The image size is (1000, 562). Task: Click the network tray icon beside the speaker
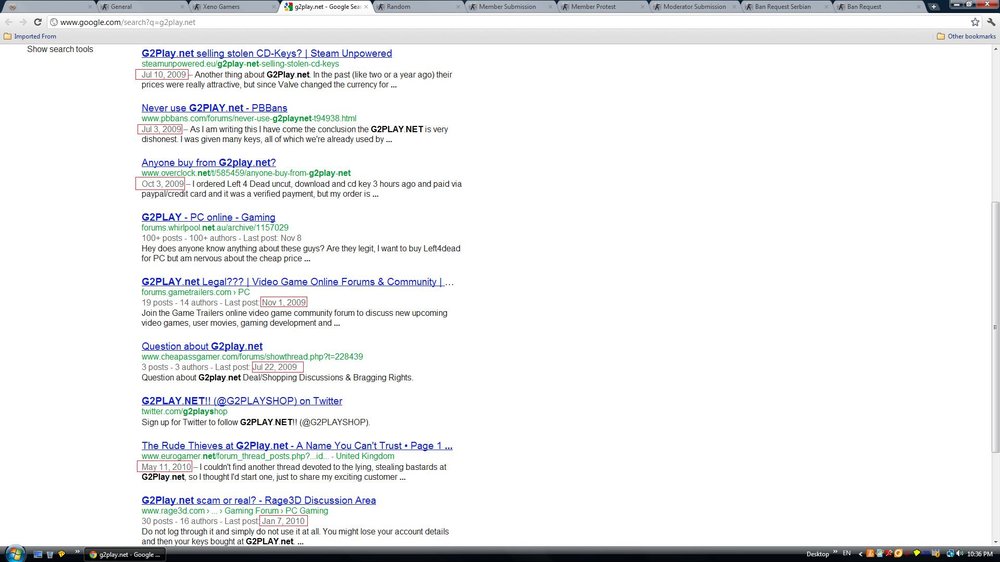[x=950, y=554]
